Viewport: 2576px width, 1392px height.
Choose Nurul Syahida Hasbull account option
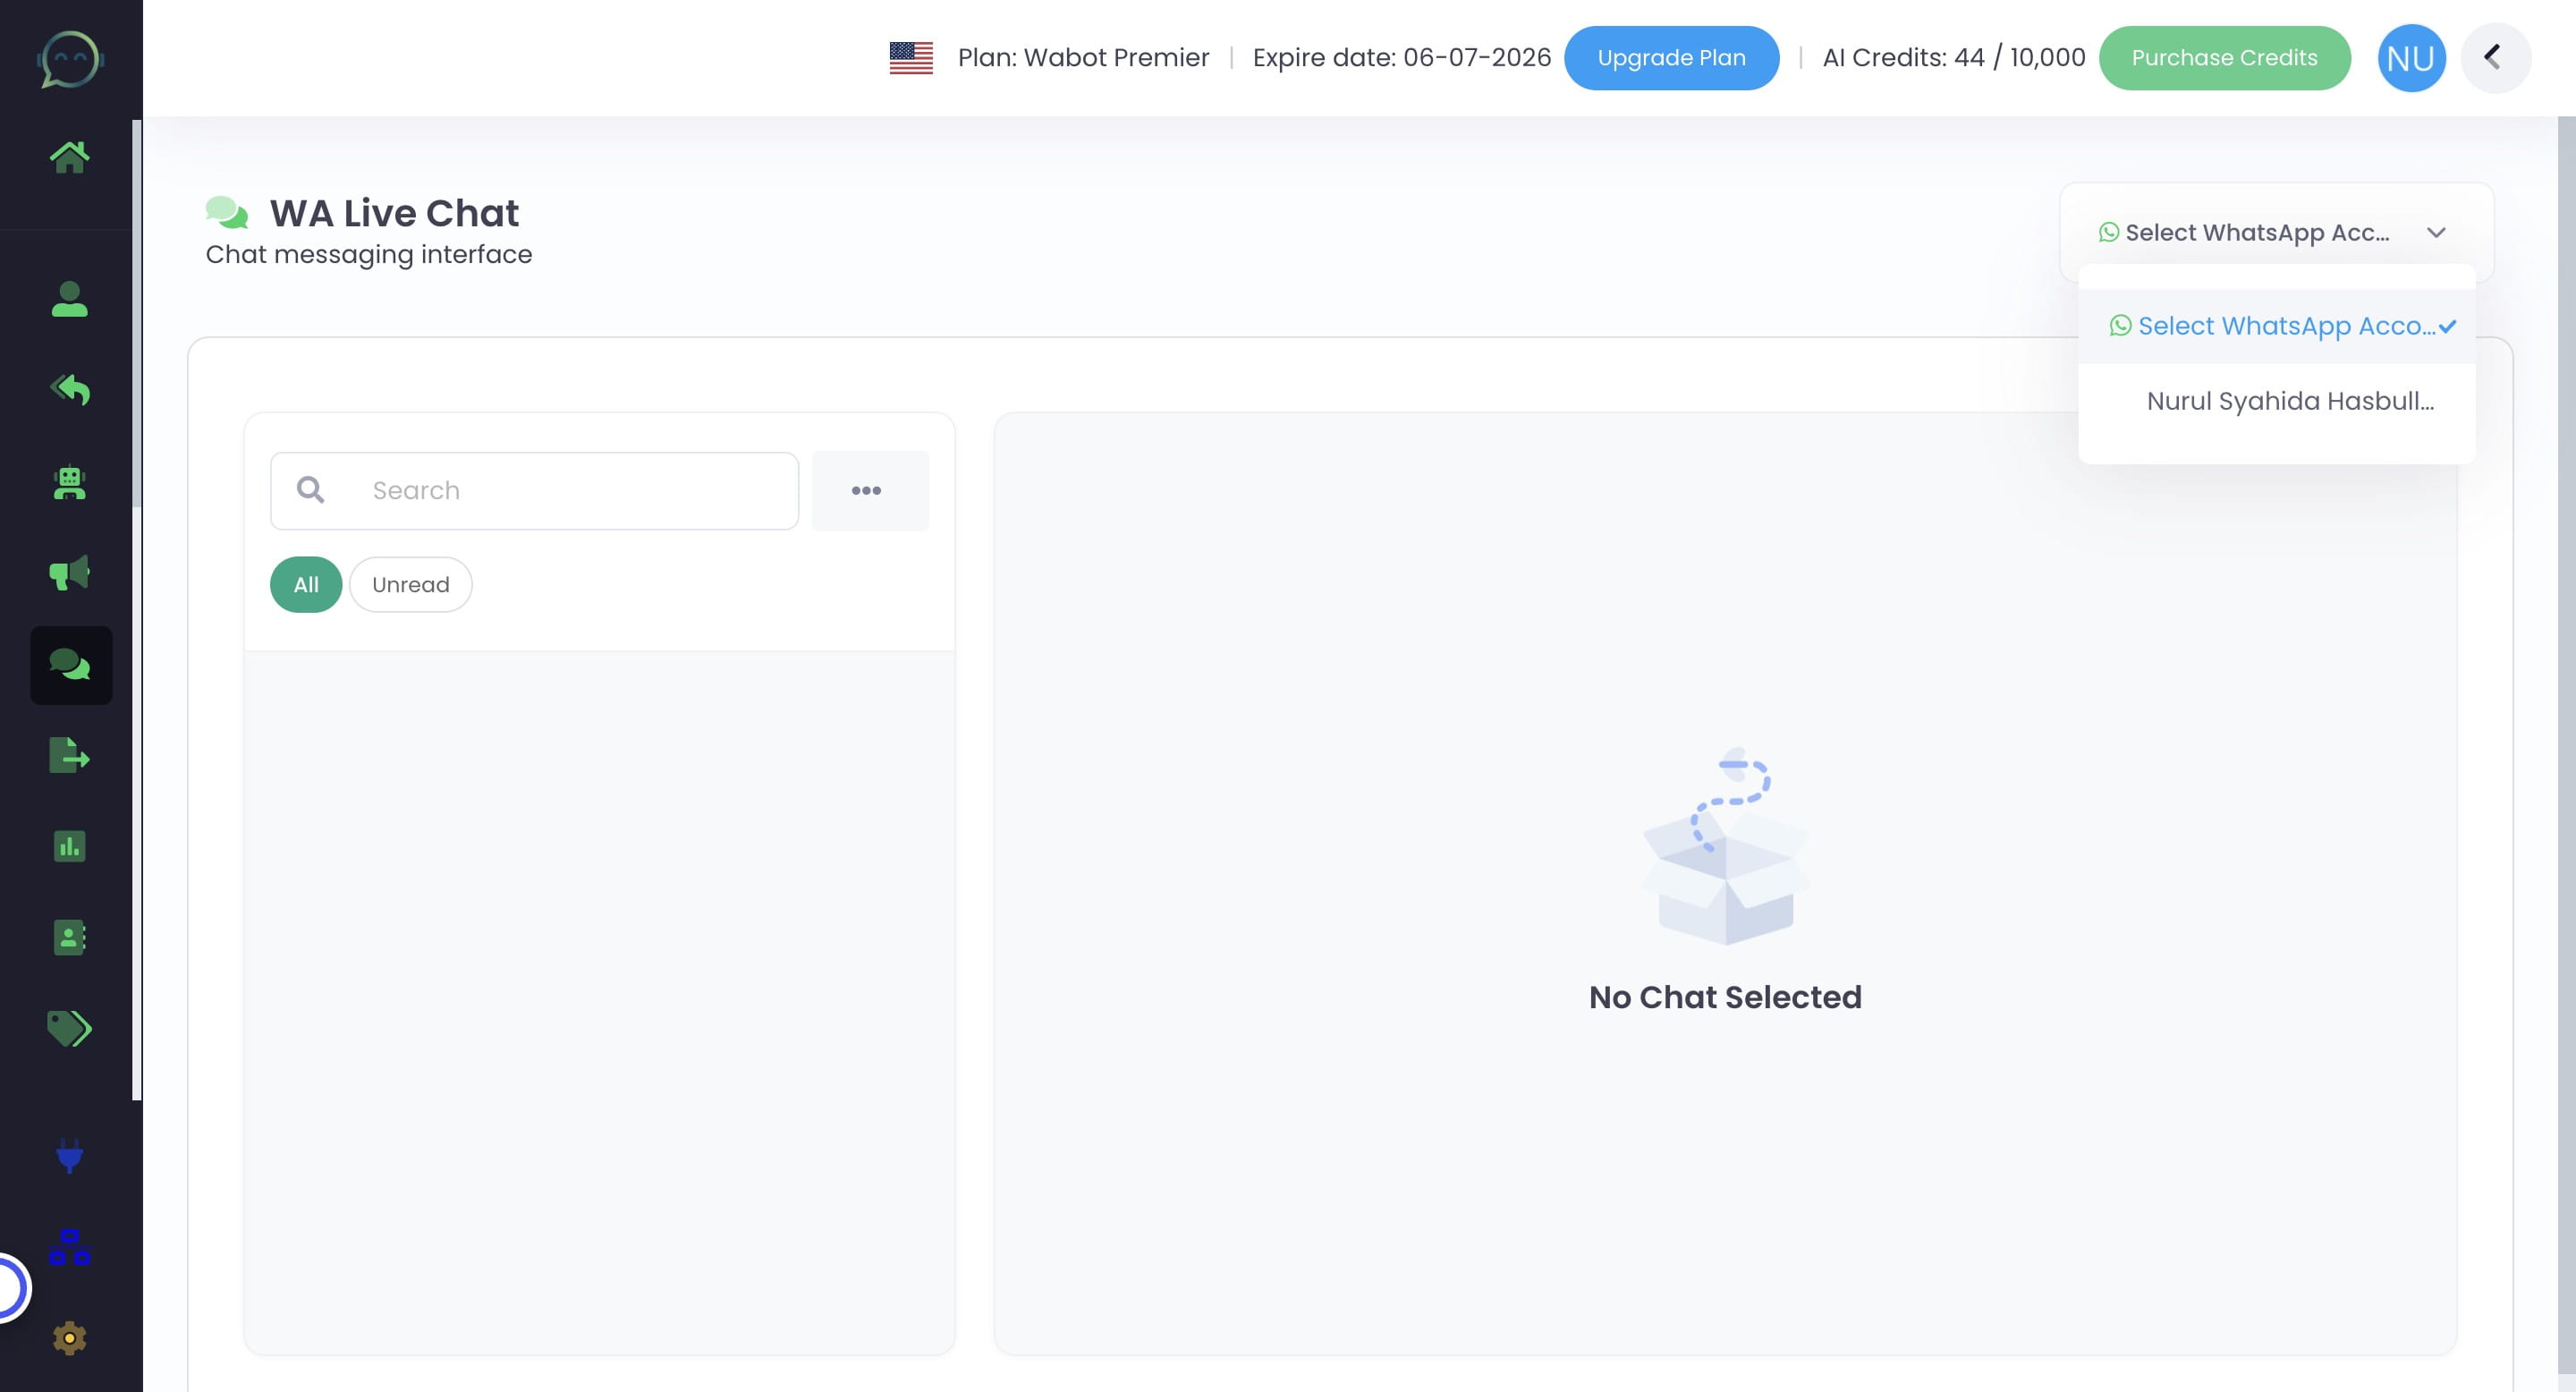(x=2289, y=401)
